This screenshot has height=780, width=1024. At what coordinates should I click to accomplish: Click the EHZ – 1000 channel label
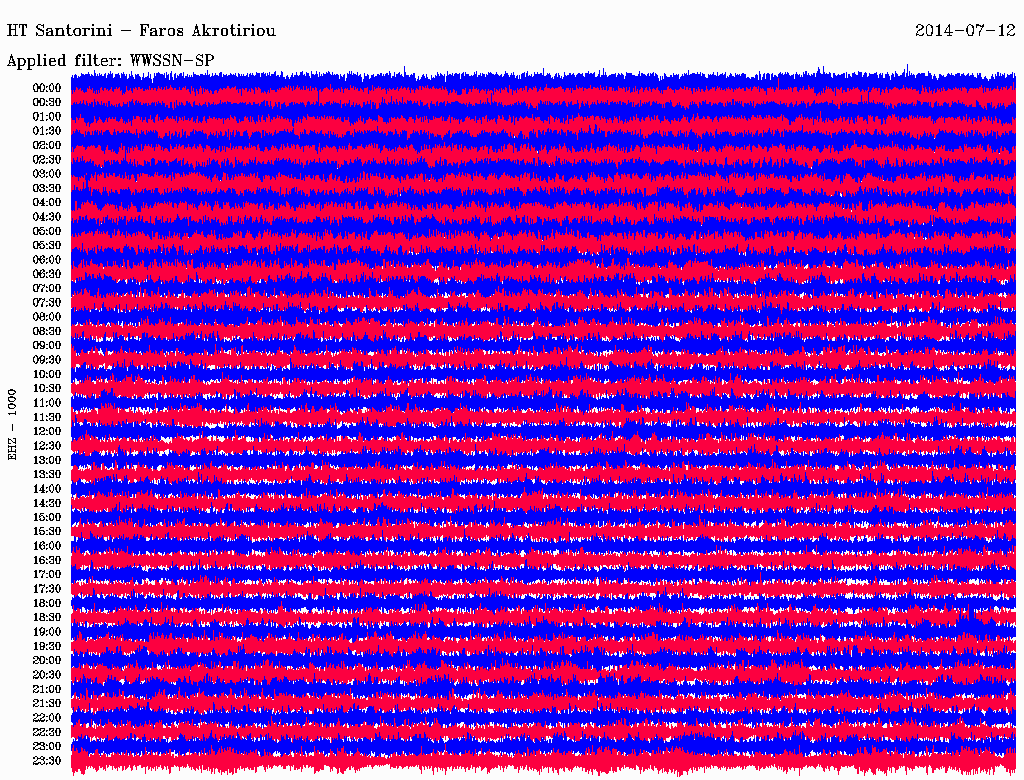[x=12, y=425]
